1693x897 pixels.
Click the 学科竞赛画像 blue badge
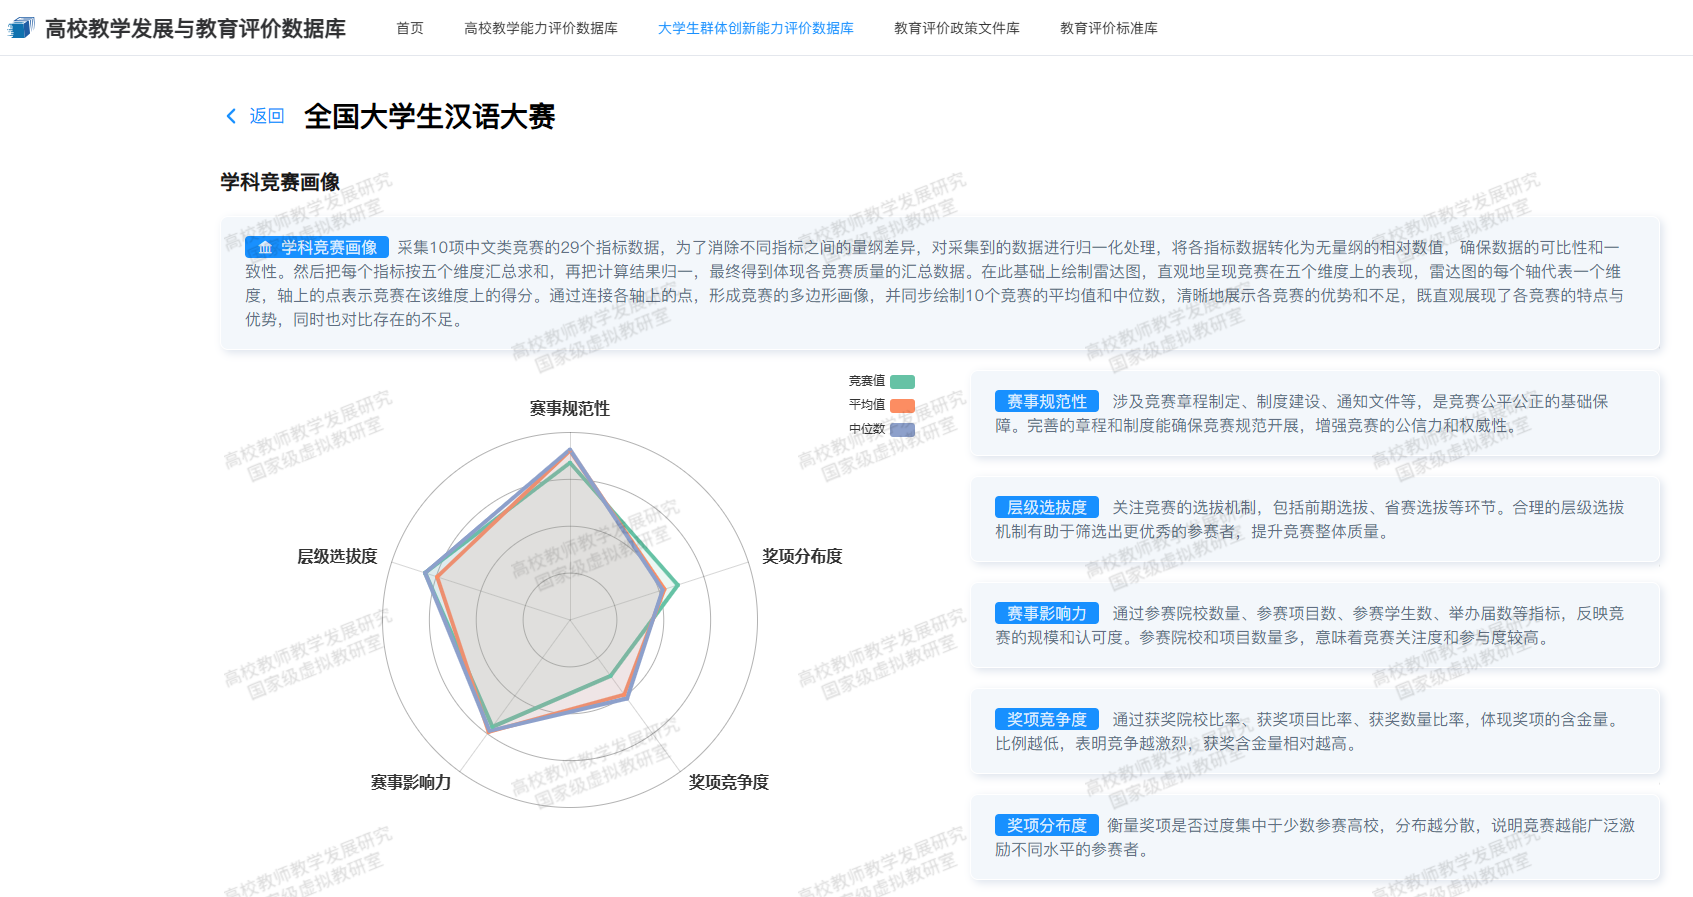317,247
